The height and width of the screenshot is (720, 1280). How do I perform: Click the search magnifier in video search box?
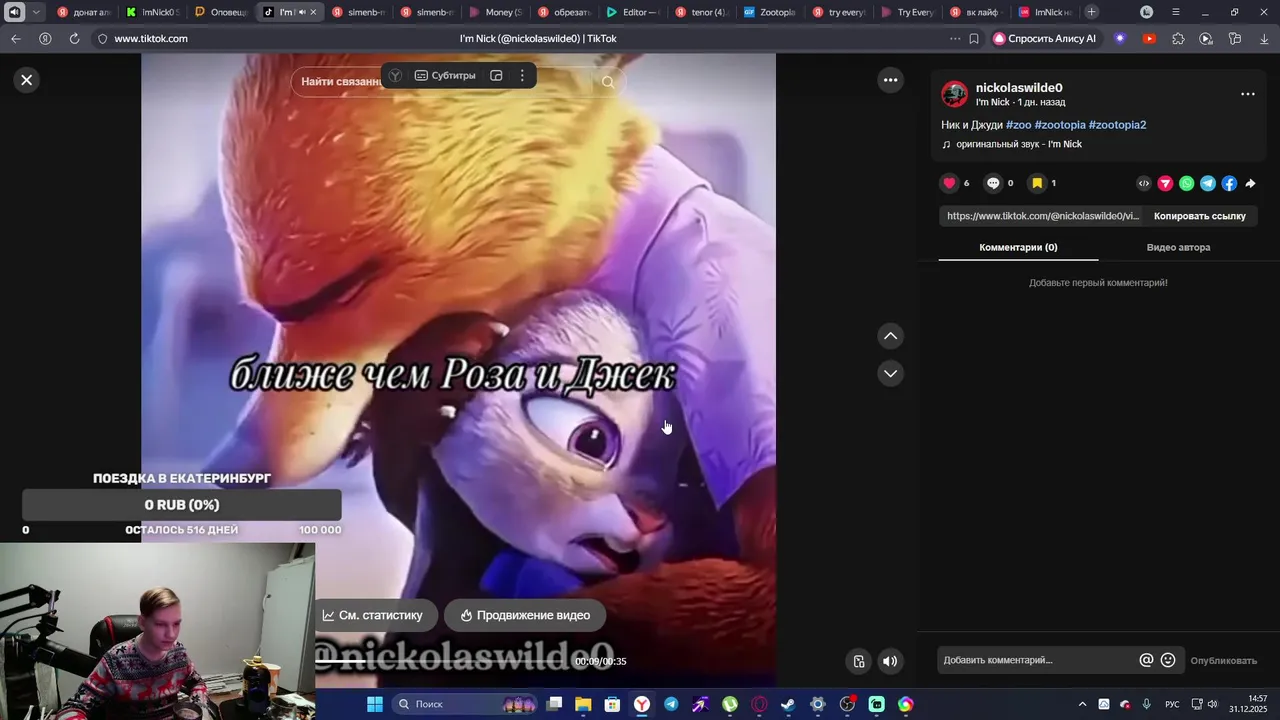pyautogui.click(x=608, y=82)
